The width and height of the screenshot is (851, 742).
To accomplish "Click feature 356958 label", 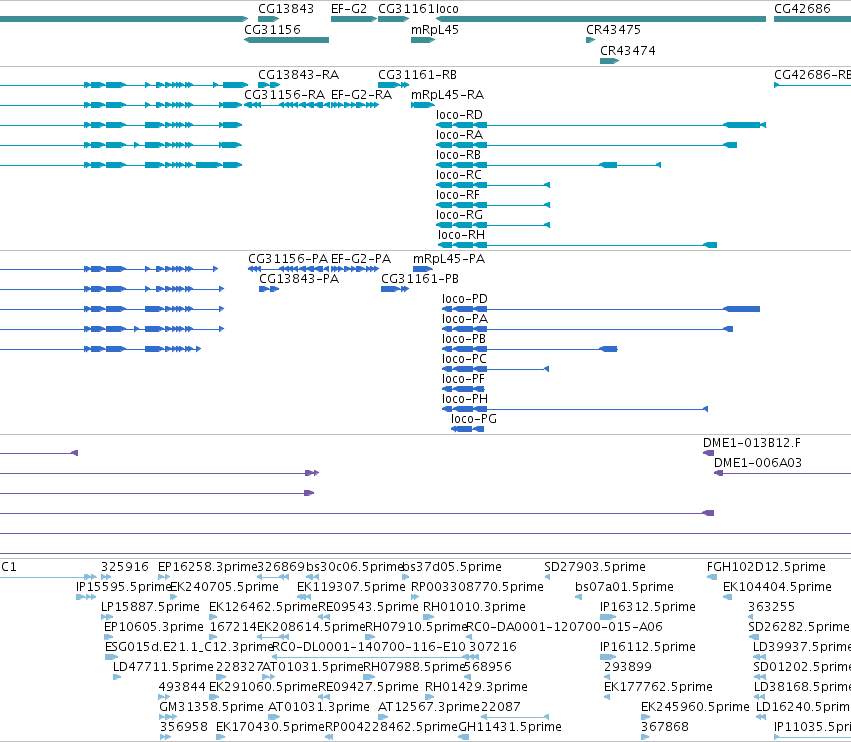I will 183,727.
